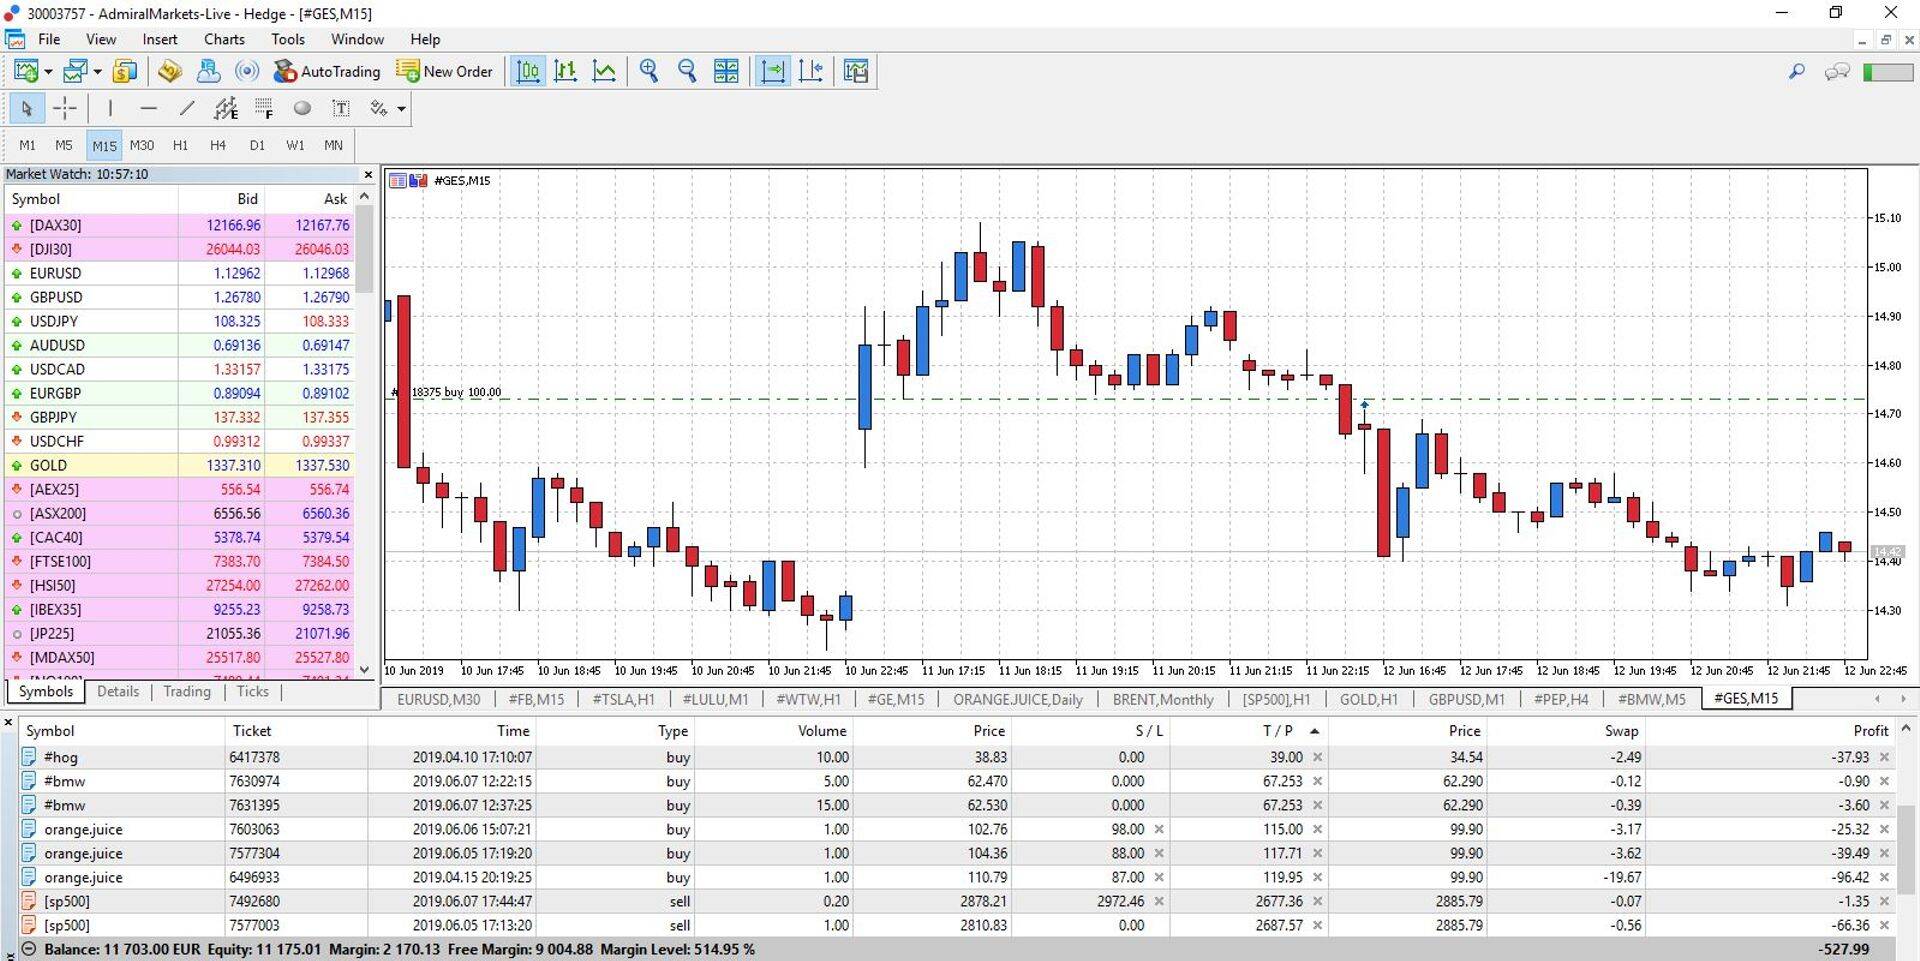Image resolution: width=1920 pixels, height=961 pixels.
Task: Expand the new chart dropdown arrow
Action: click(x=48, y=72)
